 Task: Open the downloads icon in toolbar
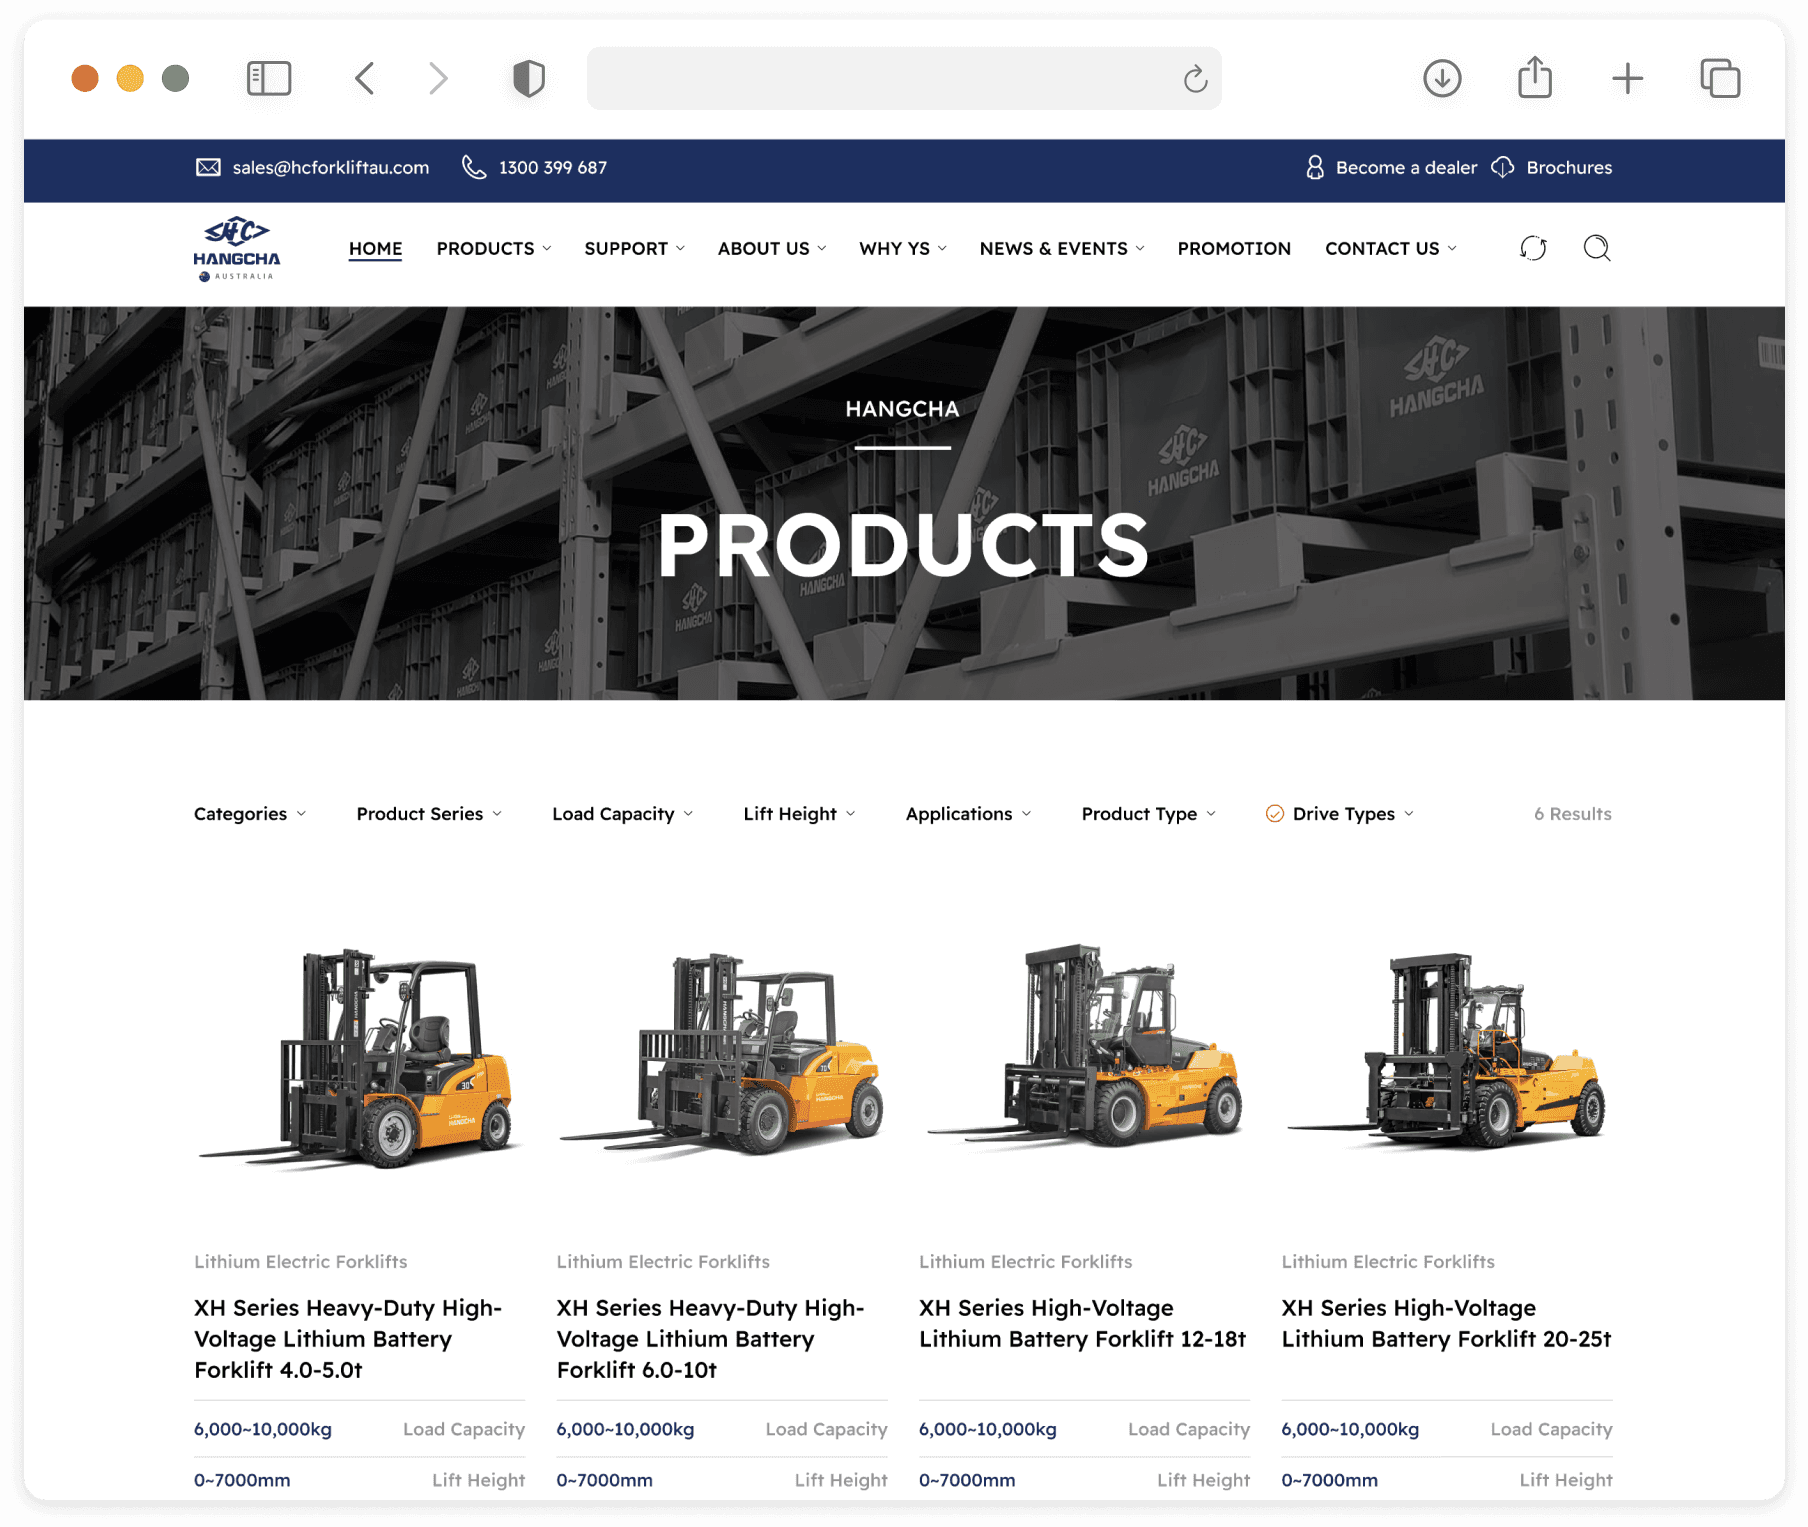1442,78
